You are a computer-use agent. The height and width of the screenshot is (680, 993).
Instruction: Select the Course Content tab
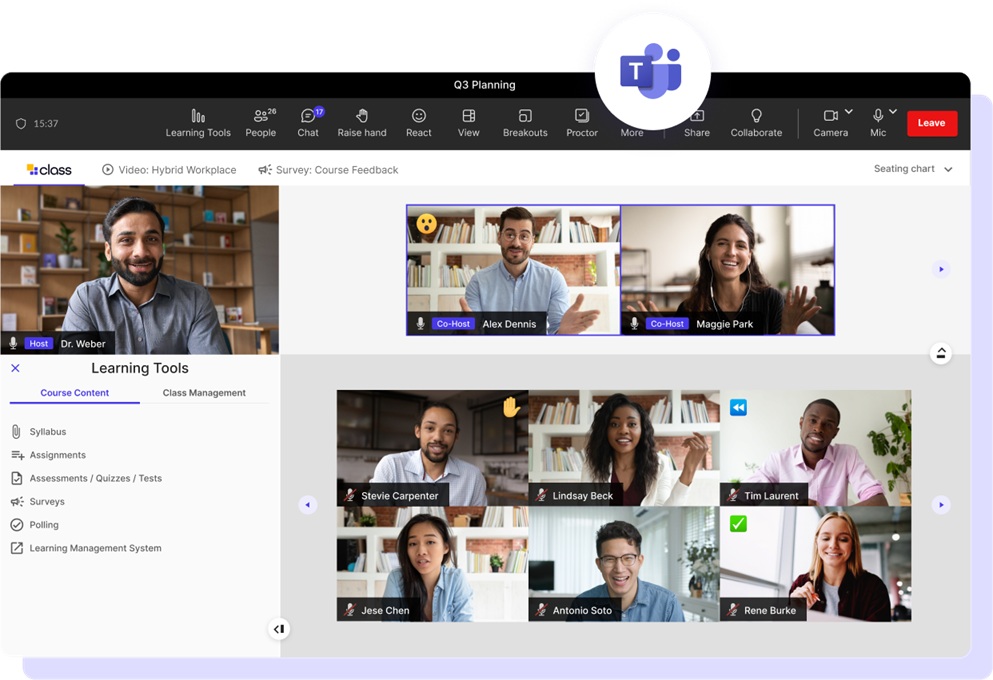coord(75,393)
